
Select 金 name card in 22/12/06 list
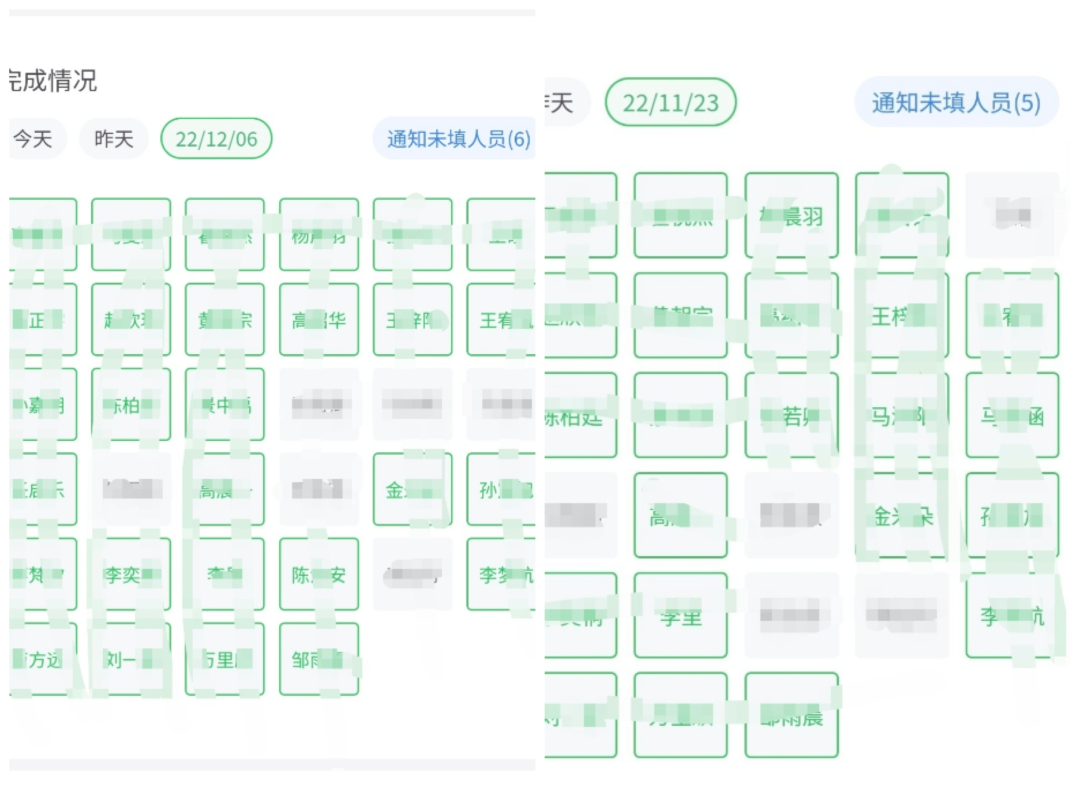[x=413, y=489]
